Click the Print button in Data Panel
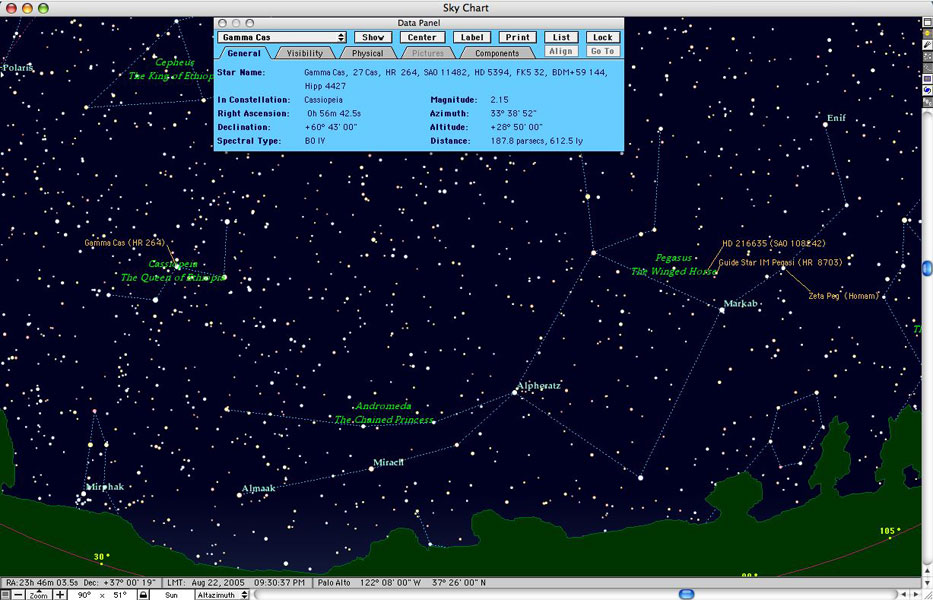This screenshot has width=933, height=600. point(518,37)
